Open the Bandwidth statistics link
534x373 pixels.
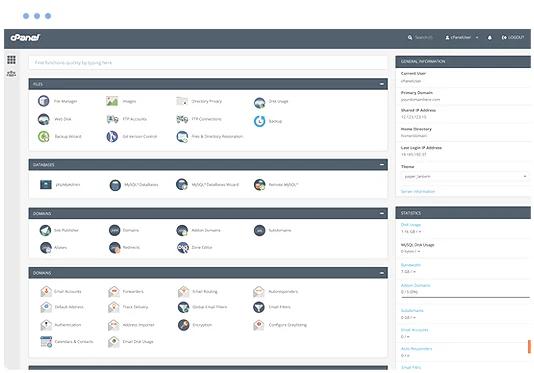[411, 265]
